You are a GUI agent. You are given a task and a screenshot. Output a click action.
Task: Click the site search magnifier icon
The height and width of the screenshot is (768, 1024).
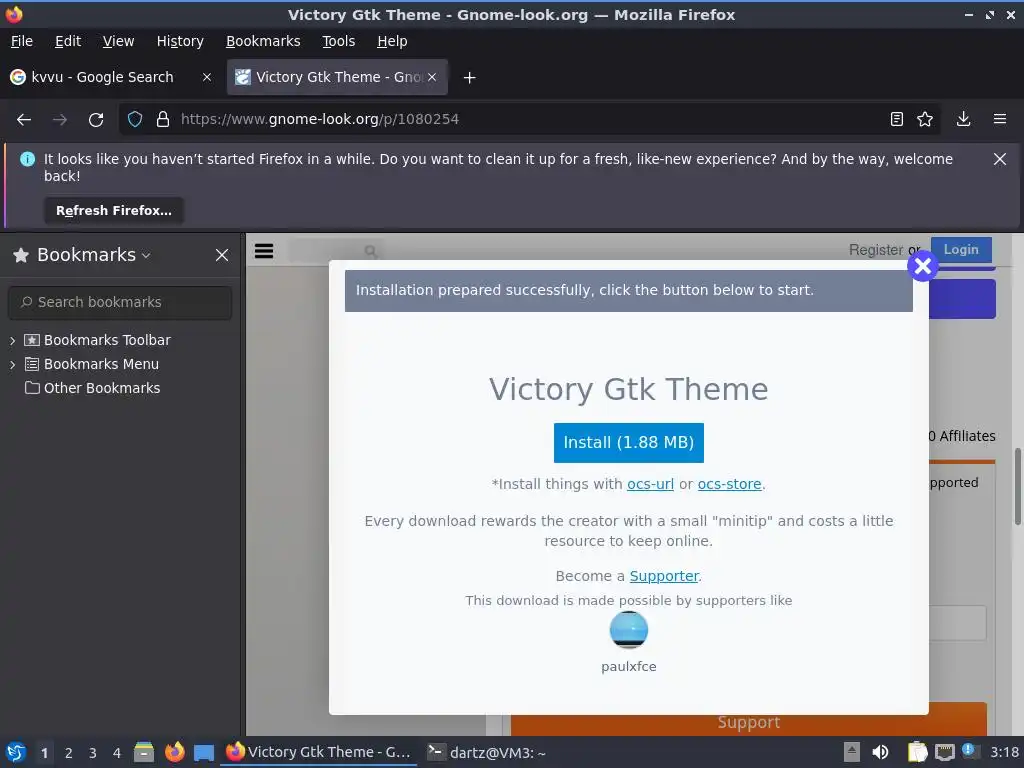click(x=370, y=251)
